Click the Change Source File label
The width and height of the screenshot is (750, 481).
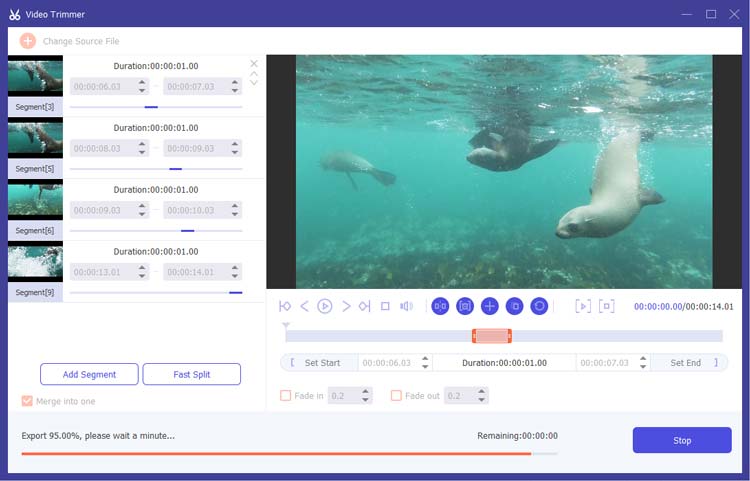[x=81, y=41]
